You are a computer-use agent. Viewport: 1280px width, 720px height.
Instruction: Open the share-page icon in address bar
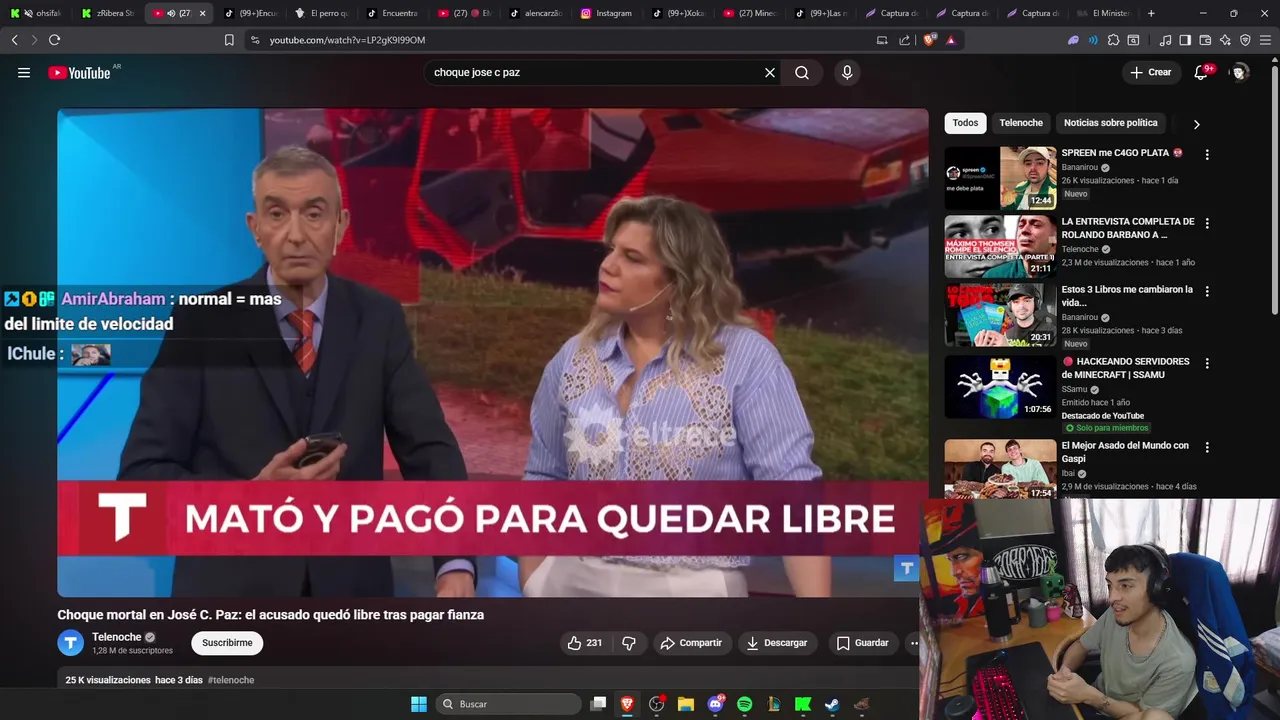(x=905, y=40)
